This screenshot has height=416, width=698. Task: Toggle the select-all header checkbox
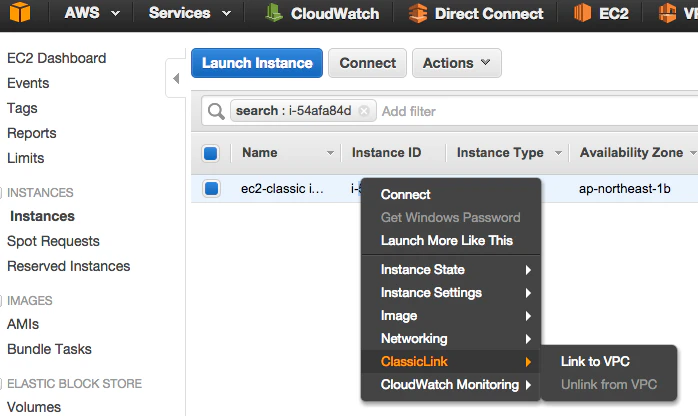(x=211, y=153)
